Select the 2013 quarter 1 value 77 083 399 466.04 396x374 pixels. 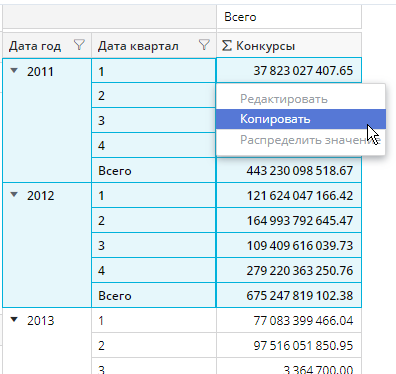tap(289, 320)
